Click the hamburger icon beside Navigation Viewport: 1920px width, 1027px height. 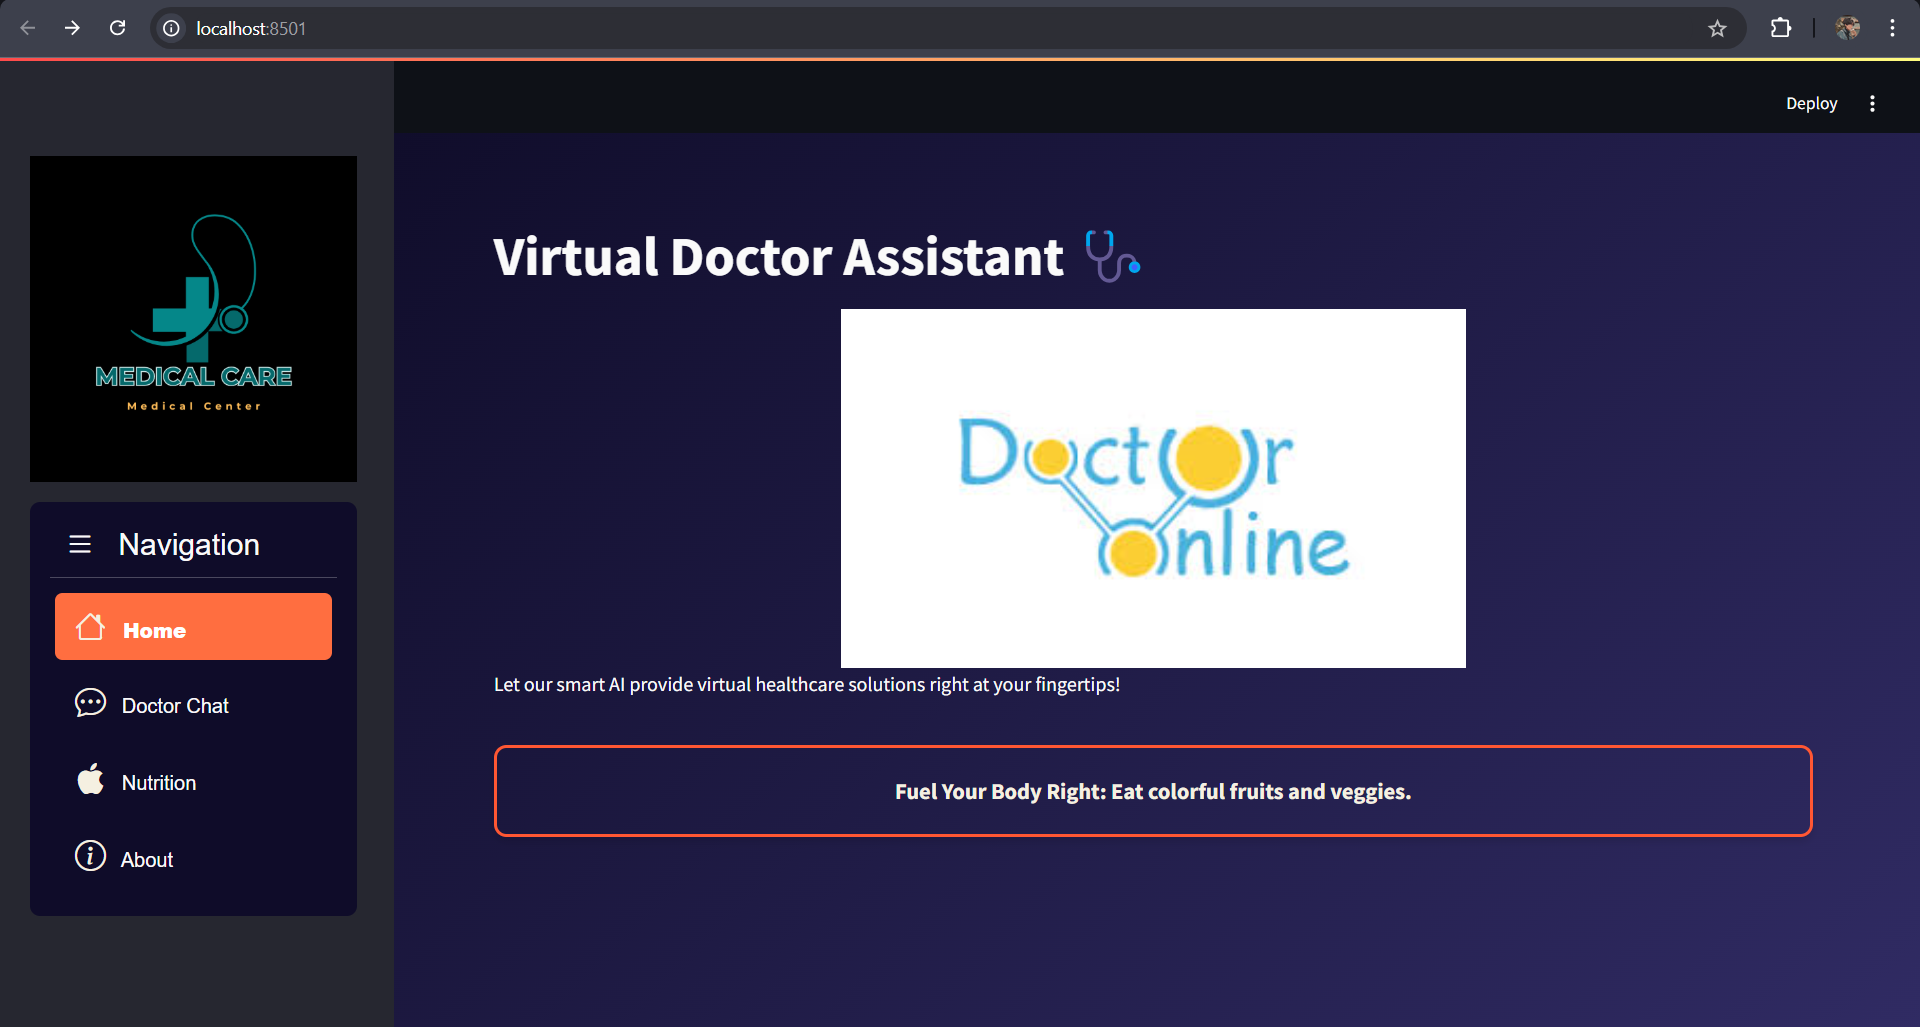coord(80,544)
